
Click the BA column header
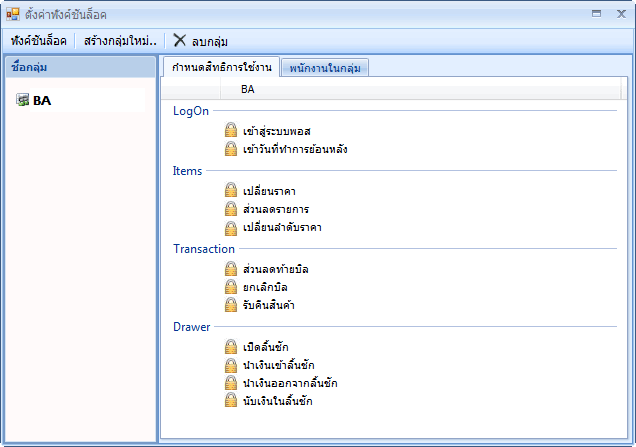click(x=247, y=90)
